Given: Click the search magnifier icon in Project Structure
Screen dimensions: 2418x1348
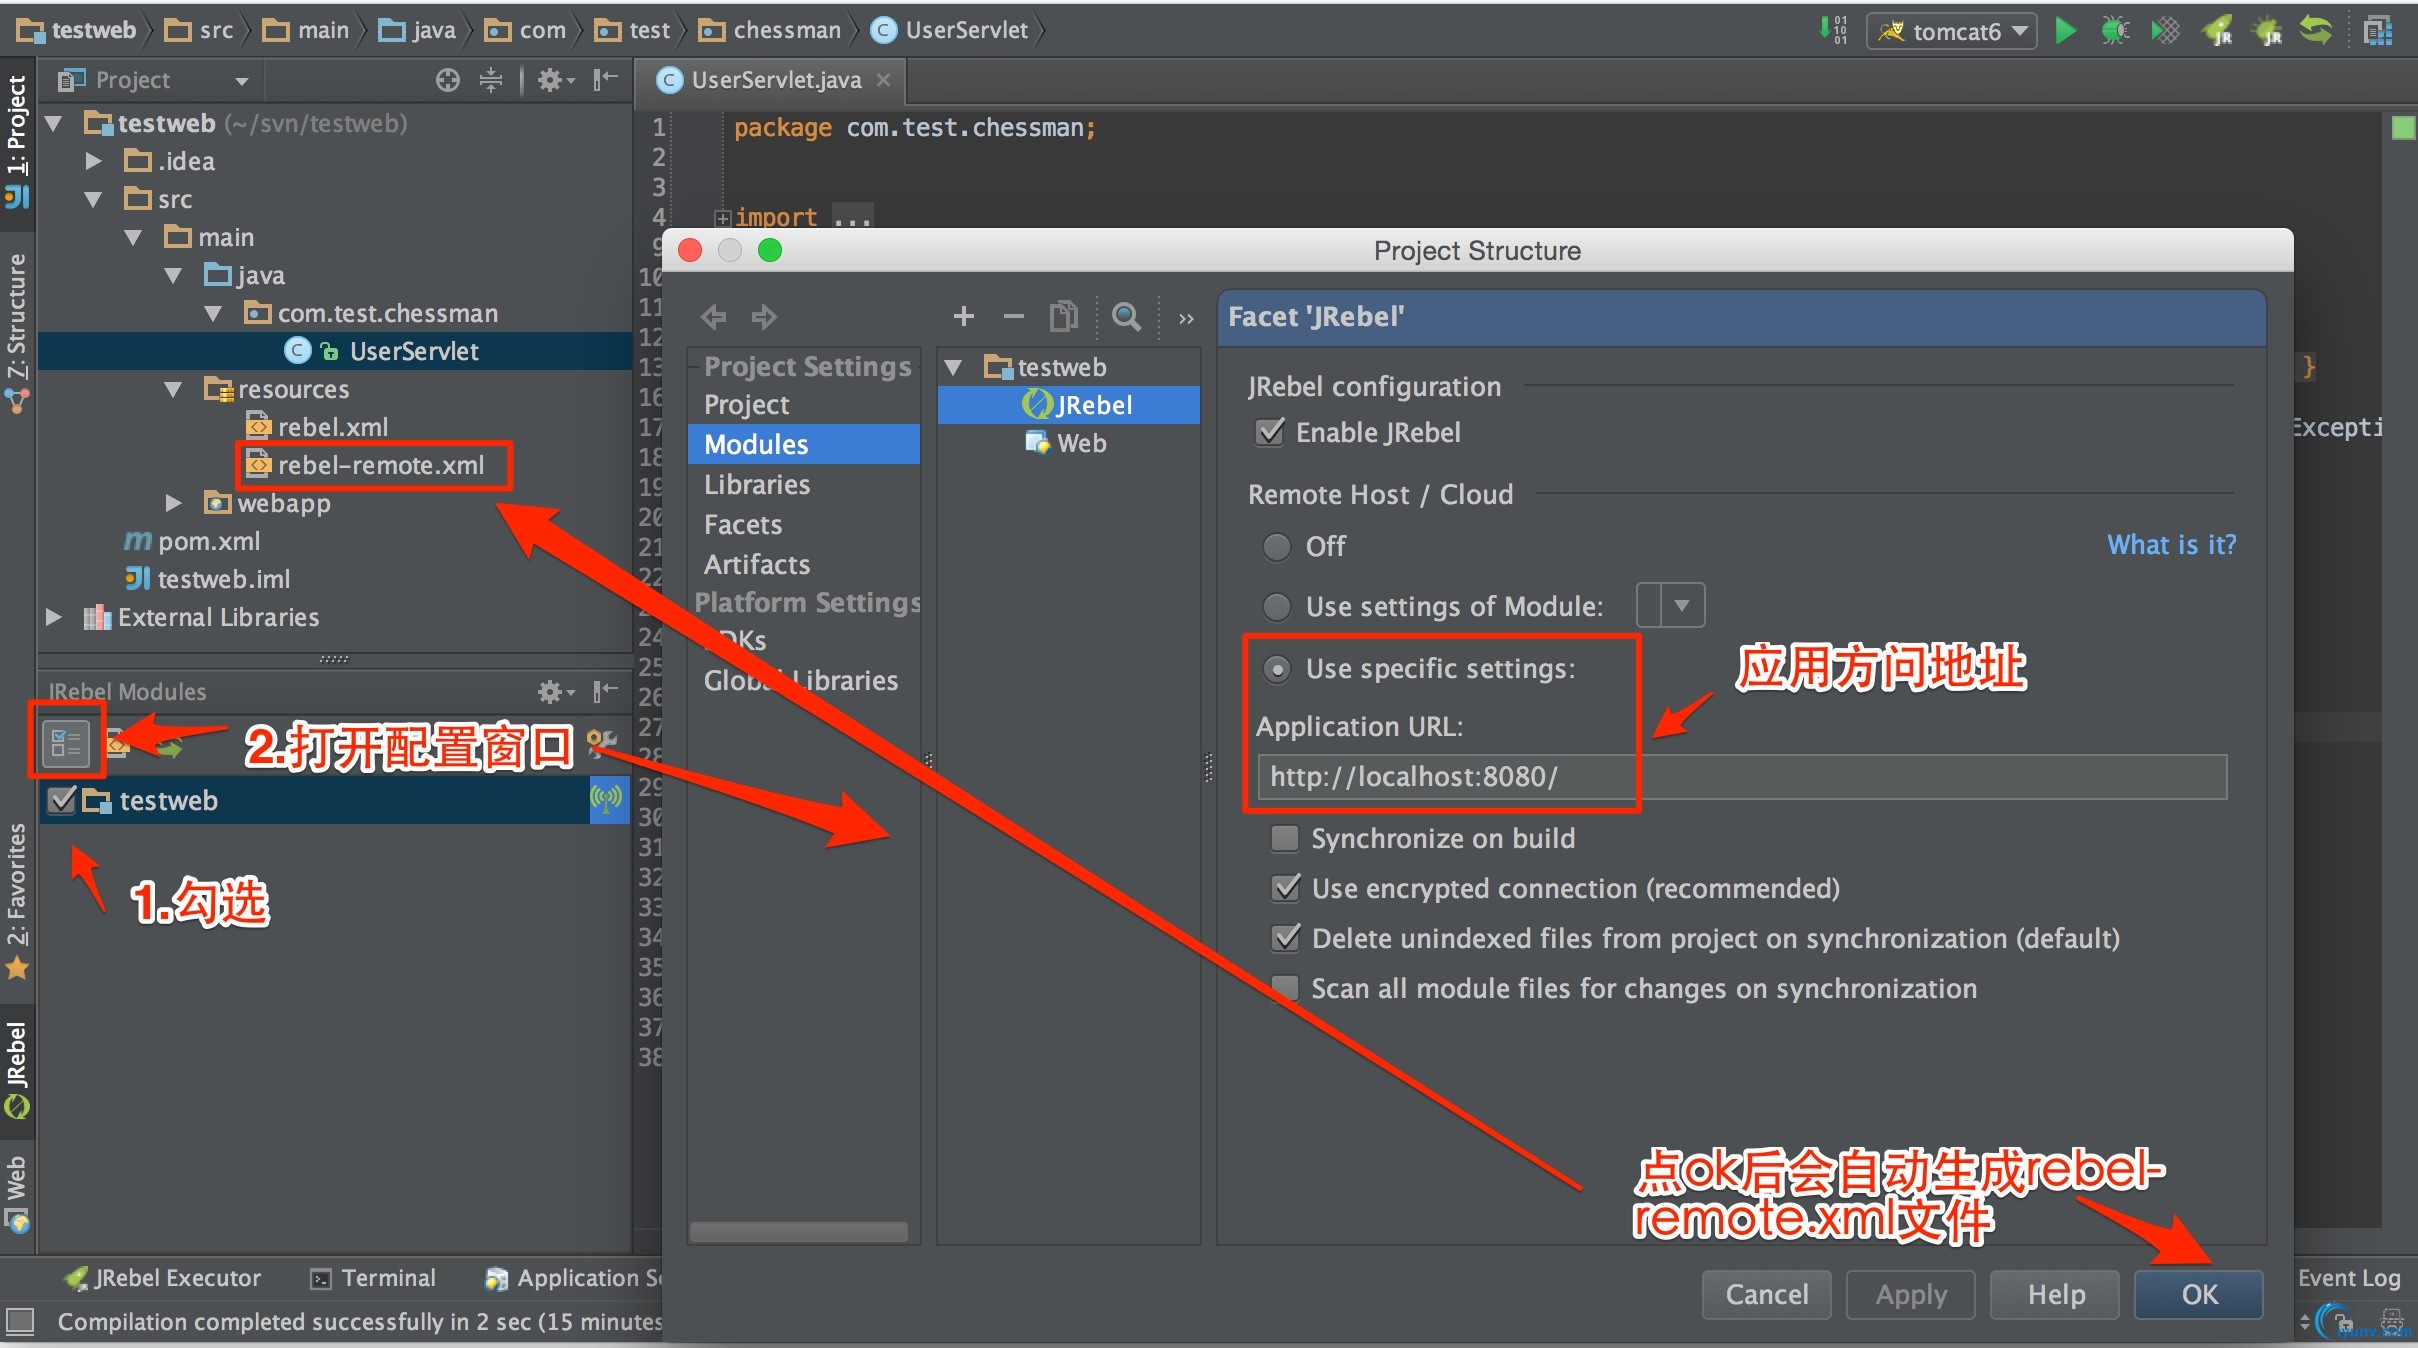Looking at the screenshot, I should tap(1126, 317).
